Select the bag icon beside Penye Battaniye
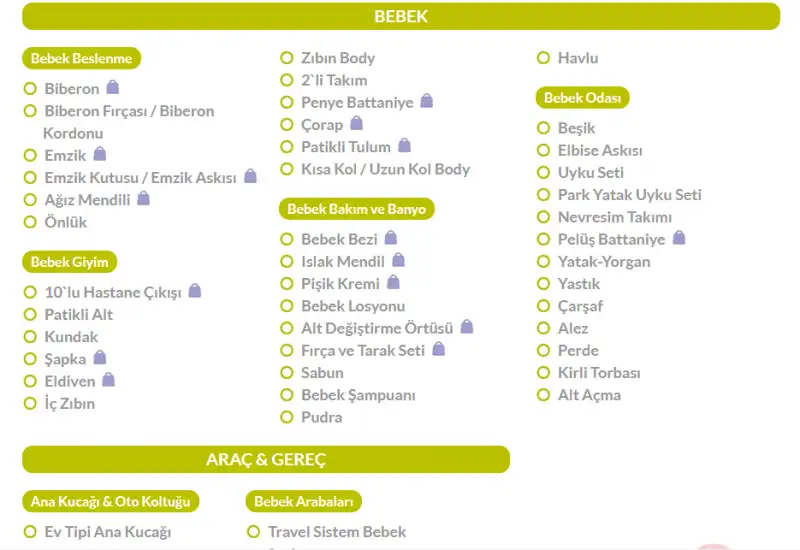The width and height of the screenshot is (800, 550). [427, 101]
